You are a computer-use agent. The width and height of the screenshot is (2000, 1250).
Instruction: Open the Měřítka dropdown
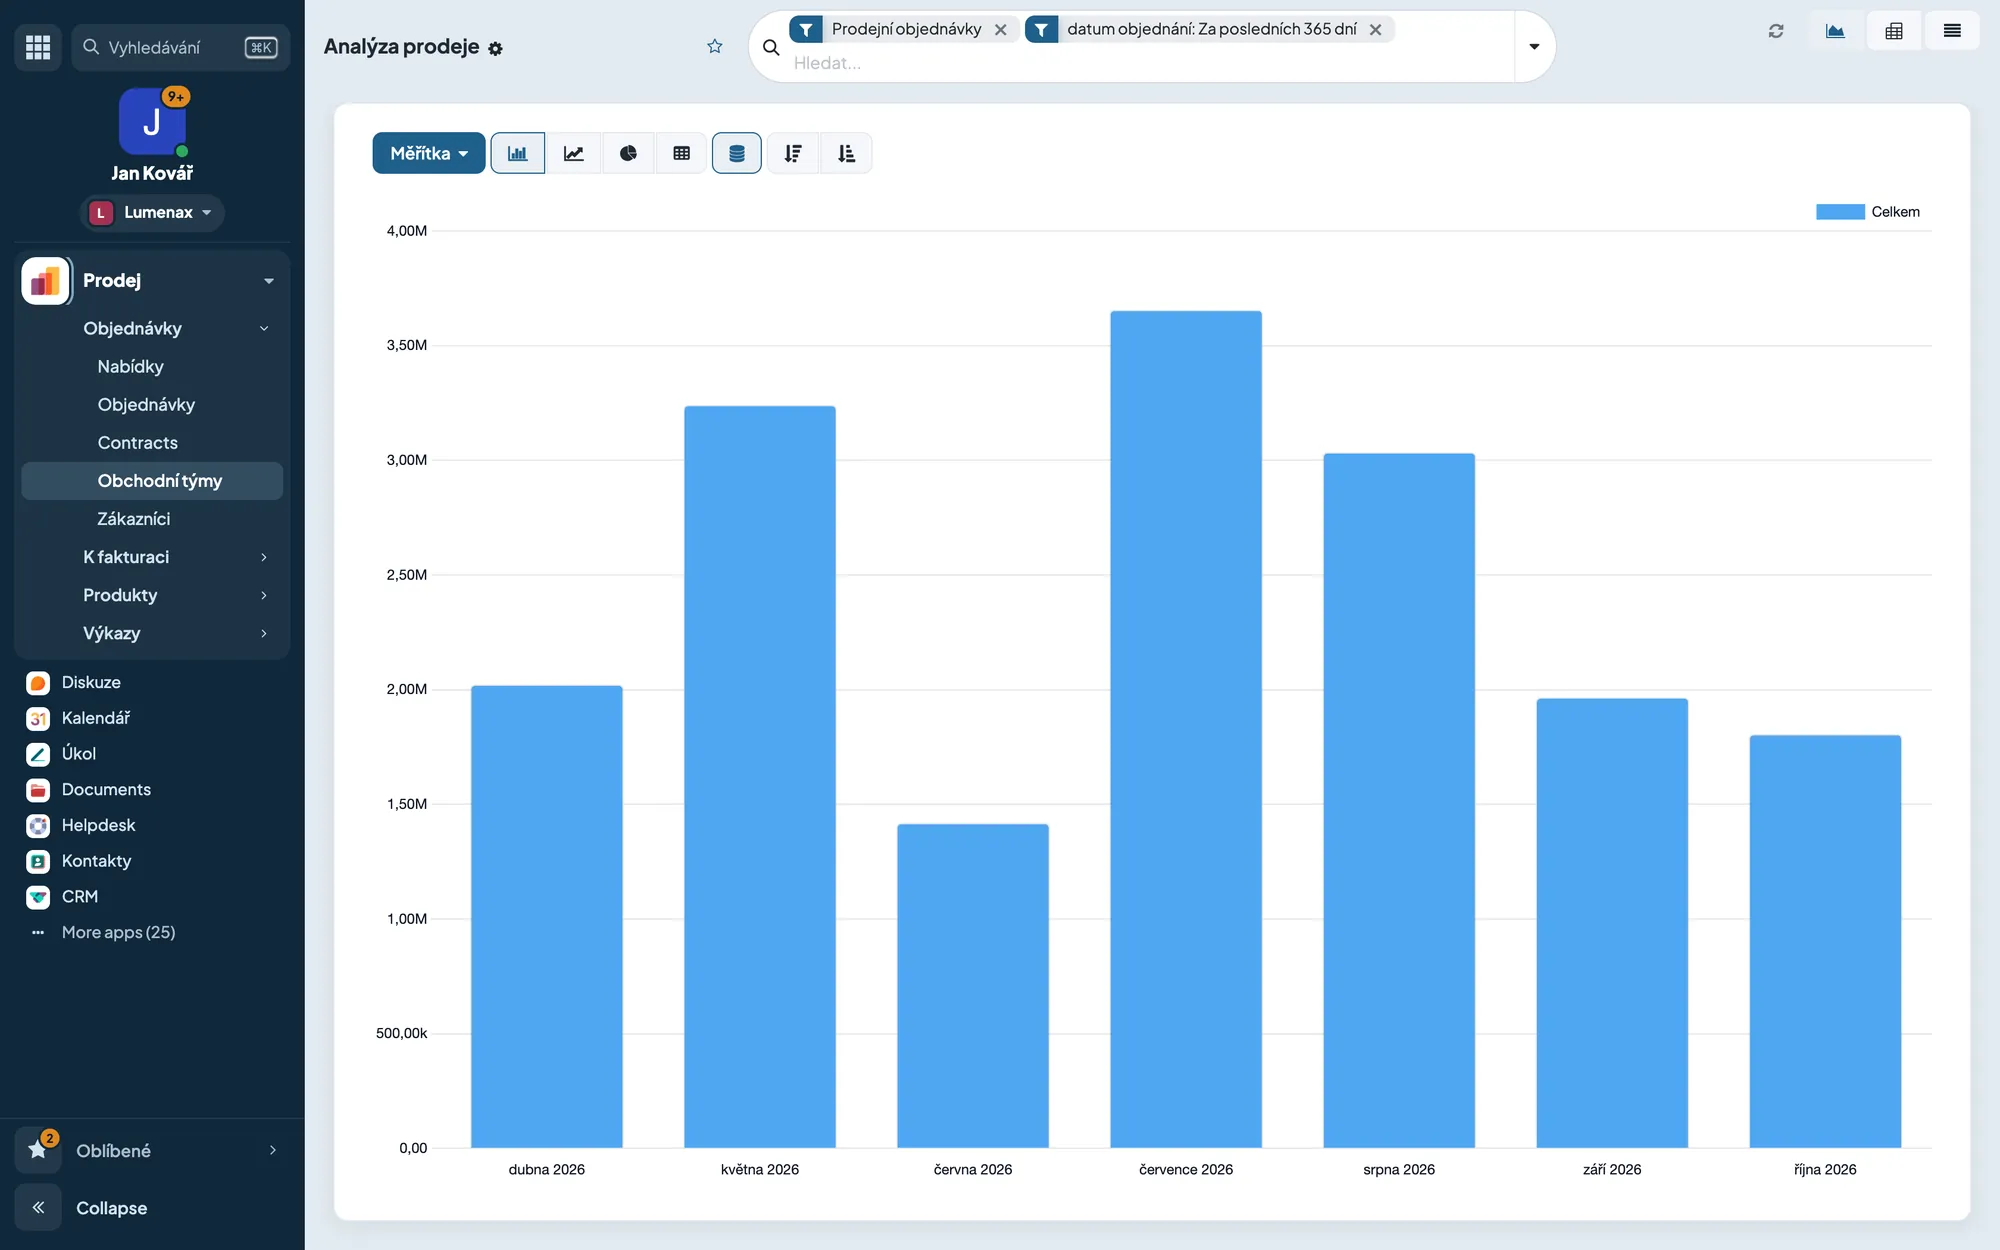click(429, 153)
